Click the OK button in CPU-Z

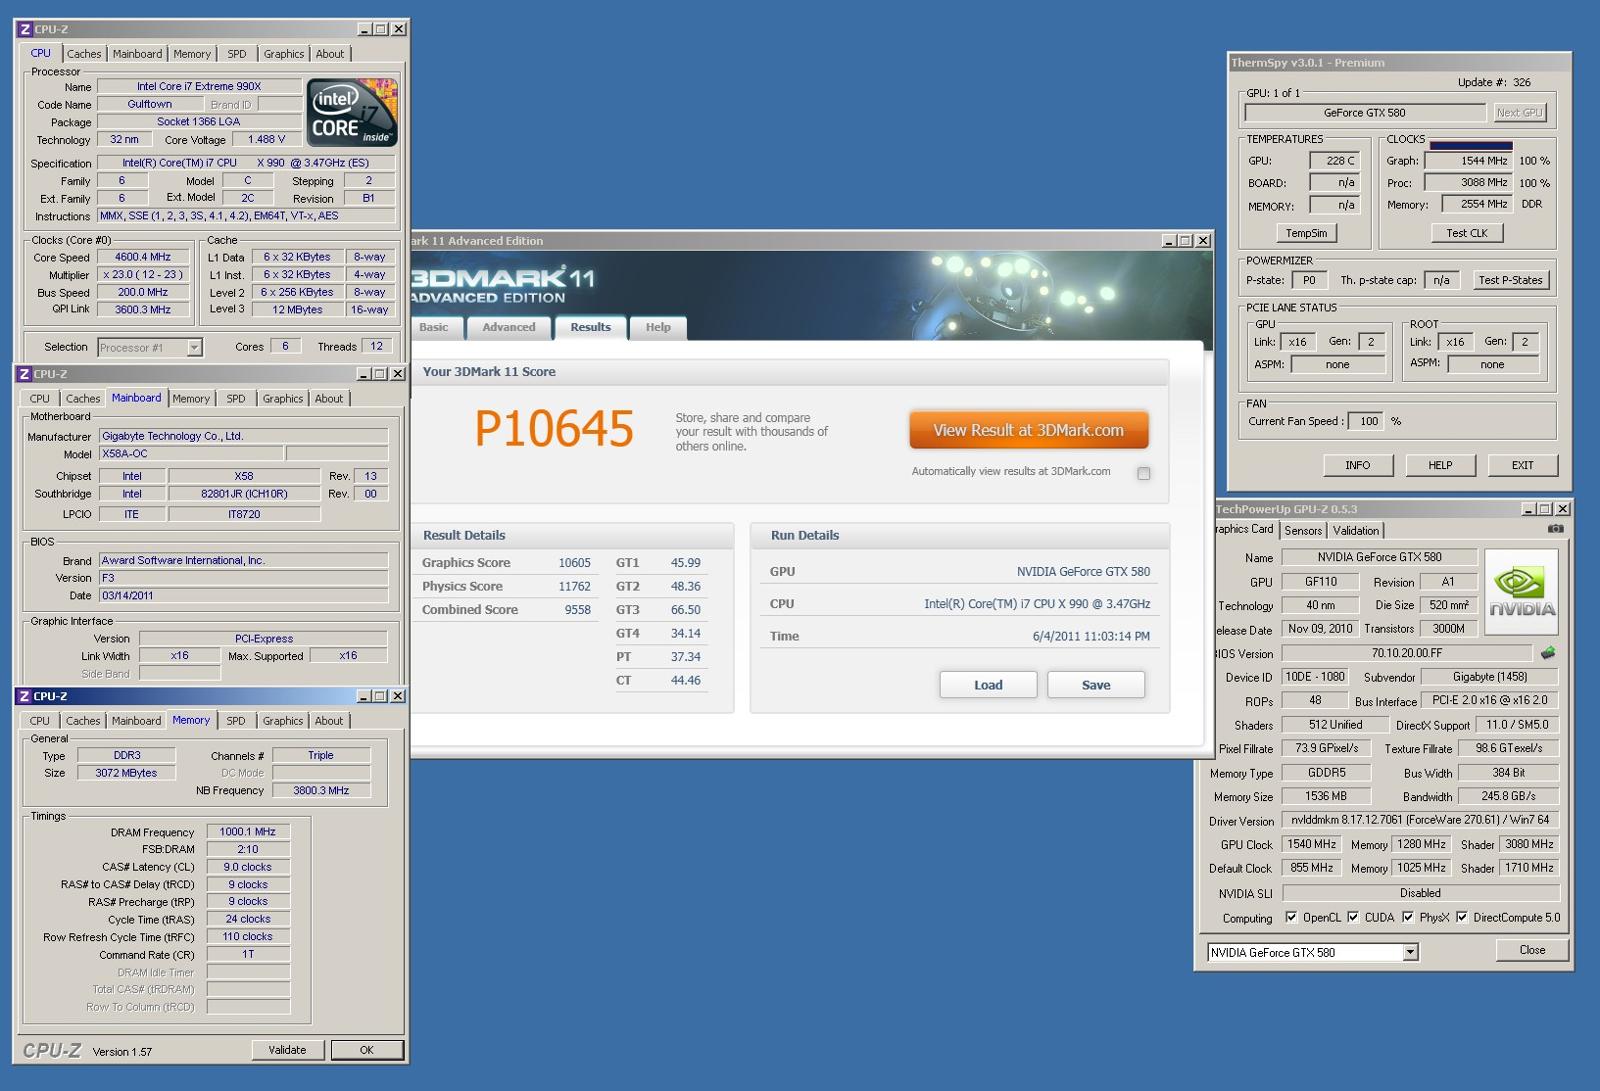pos(367,1050)
